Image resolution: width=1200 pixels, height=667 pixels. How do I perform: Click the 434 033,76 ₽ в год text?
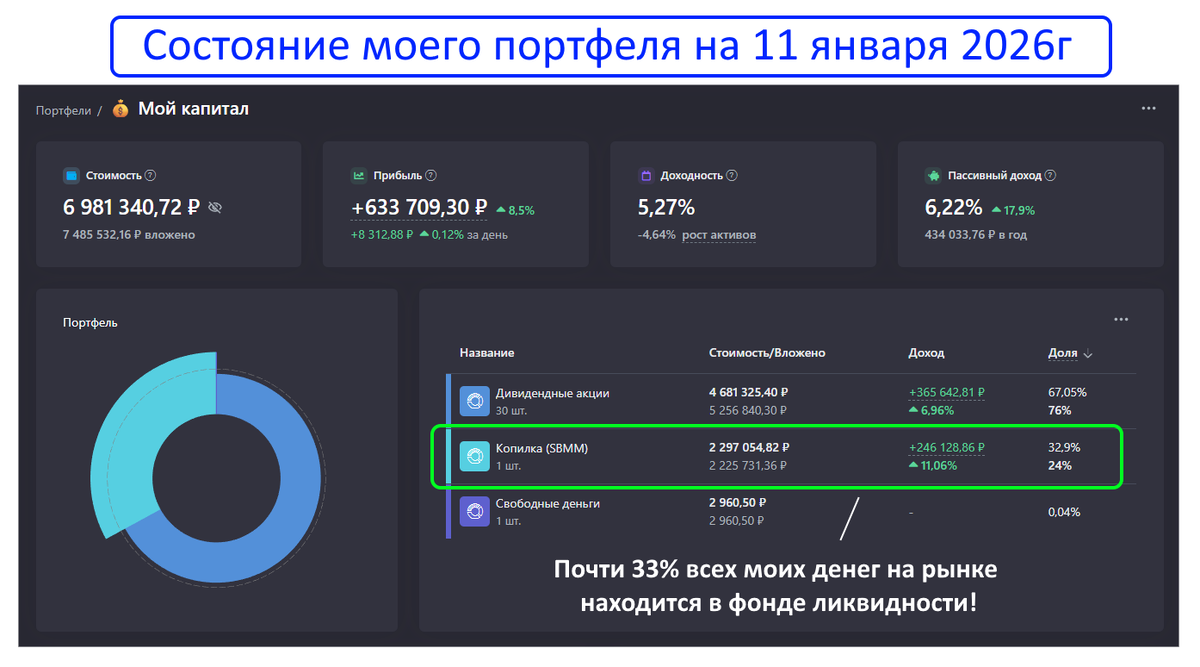pos(976,235)
